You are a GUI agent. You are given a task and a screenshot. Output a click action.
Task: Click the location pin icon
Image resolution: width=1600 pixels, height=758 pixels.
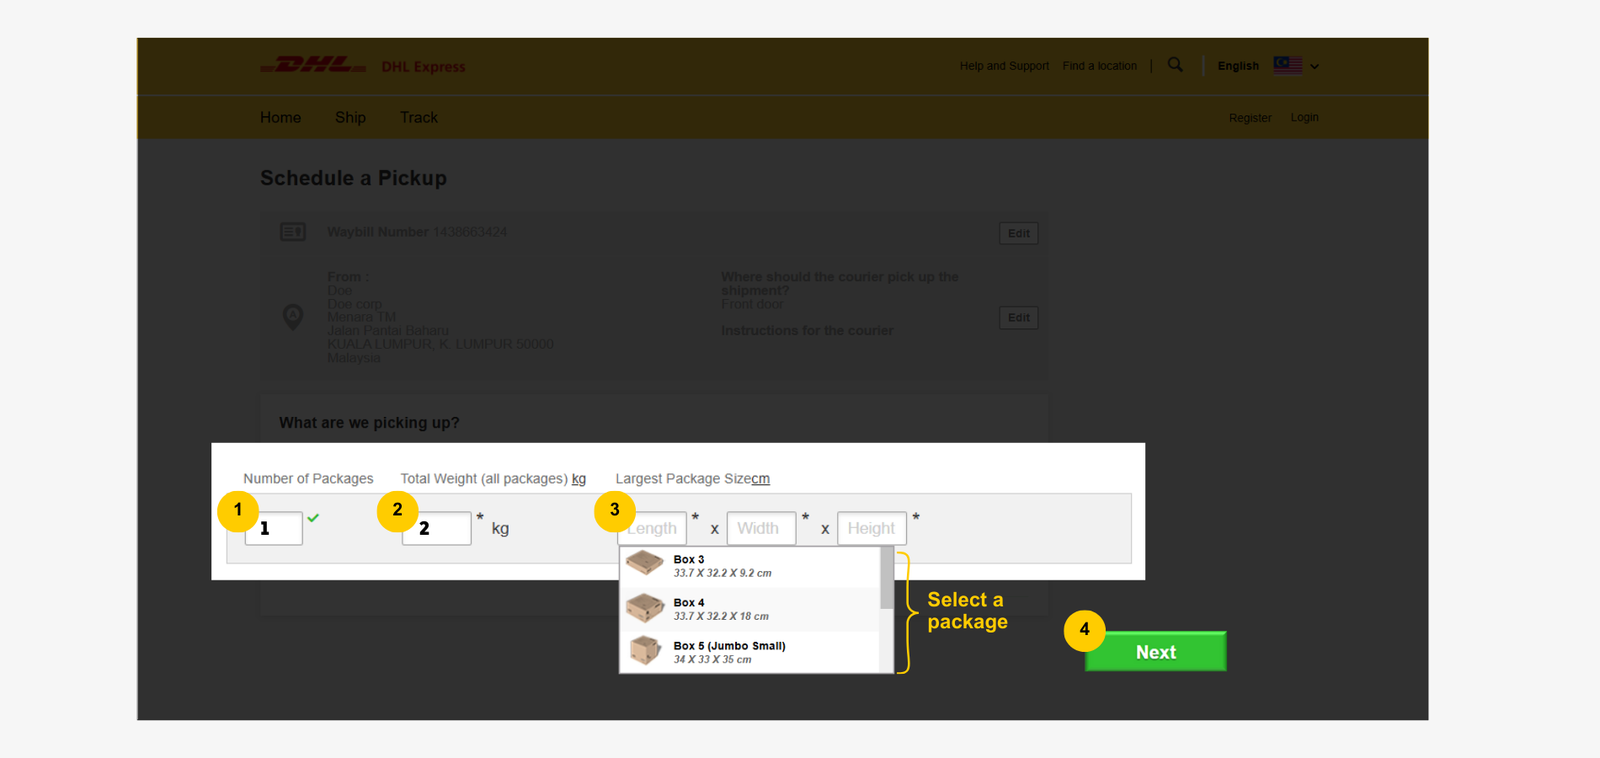pyautogui.click(x=293, y=317)
